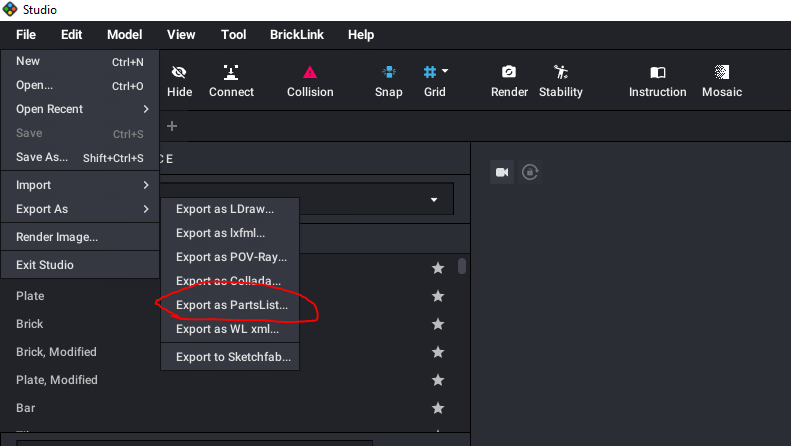Favorite the Brick category star
The image size is (791, 446).
[438, 324]
